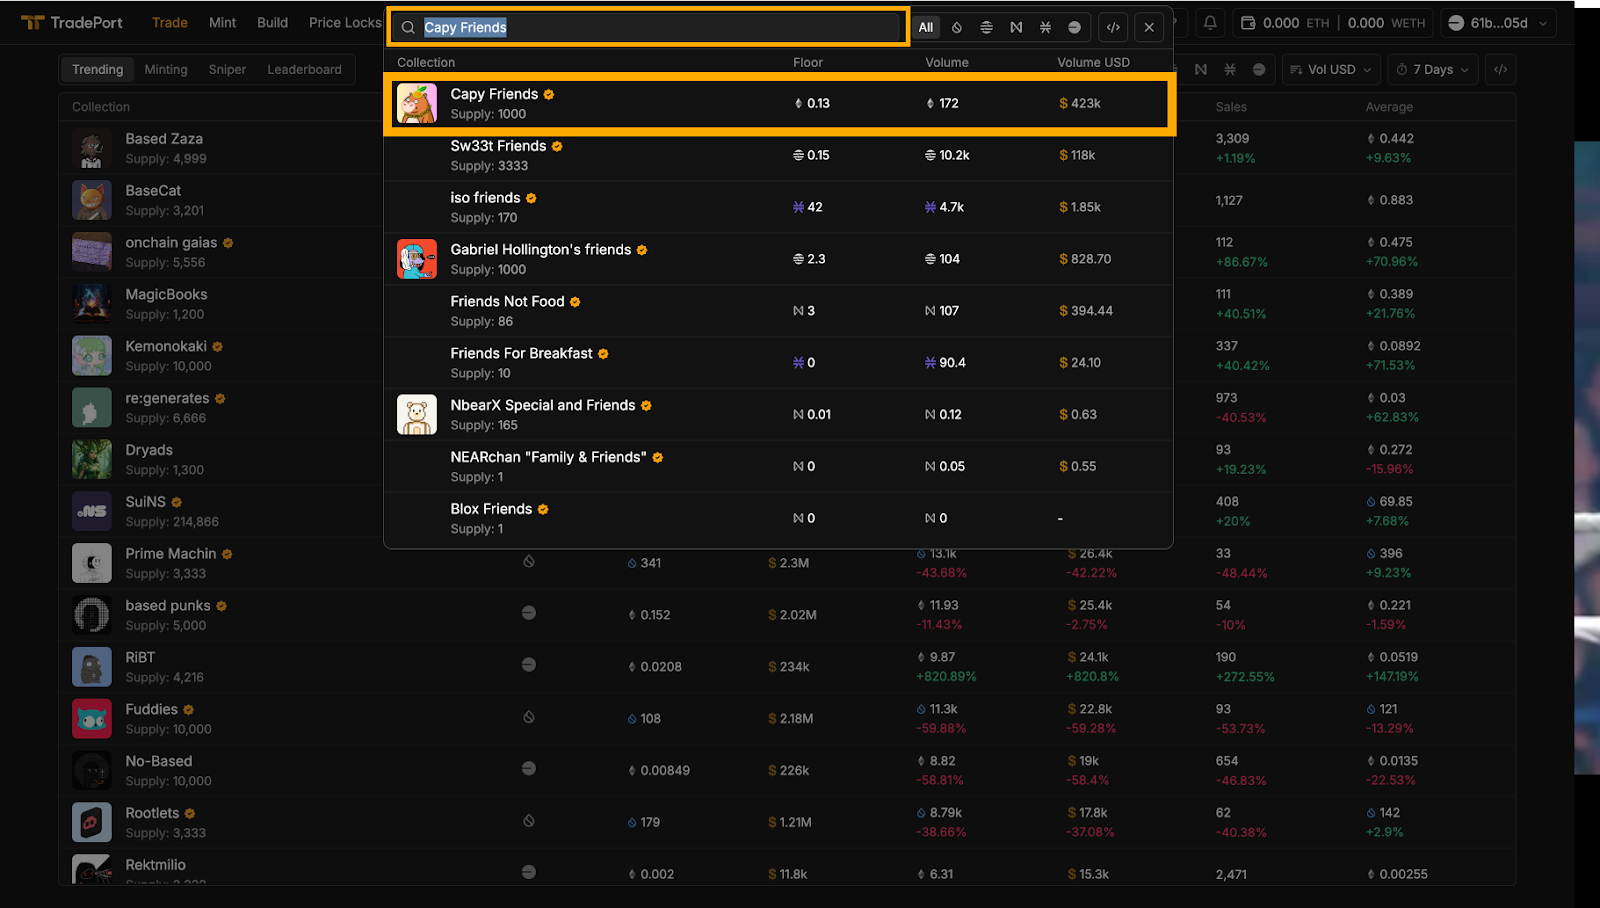Image resolution: width=1600 pixels, height=908 pixels.
Task: Open the re:generates collection
Action: (x=167, y=398)
